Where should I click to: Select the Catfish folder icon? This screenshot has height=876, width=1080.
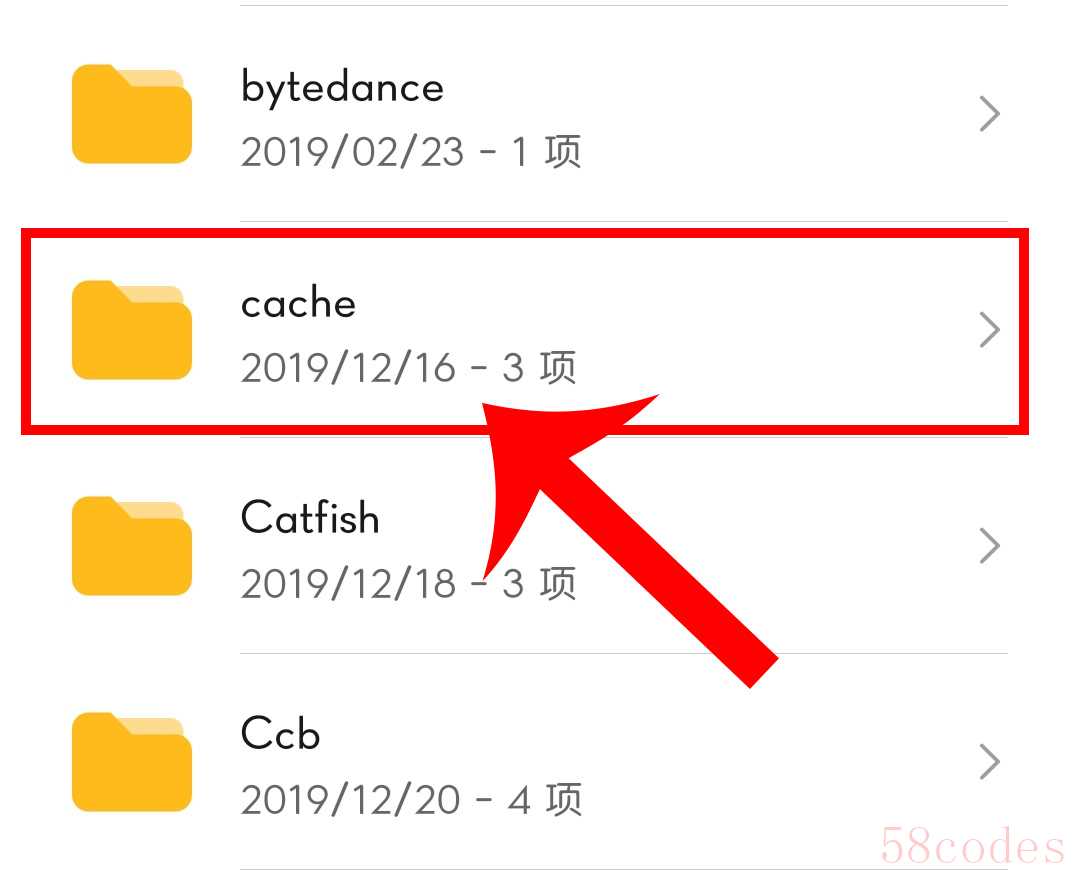pyautogui.click(x=132, y=545)
